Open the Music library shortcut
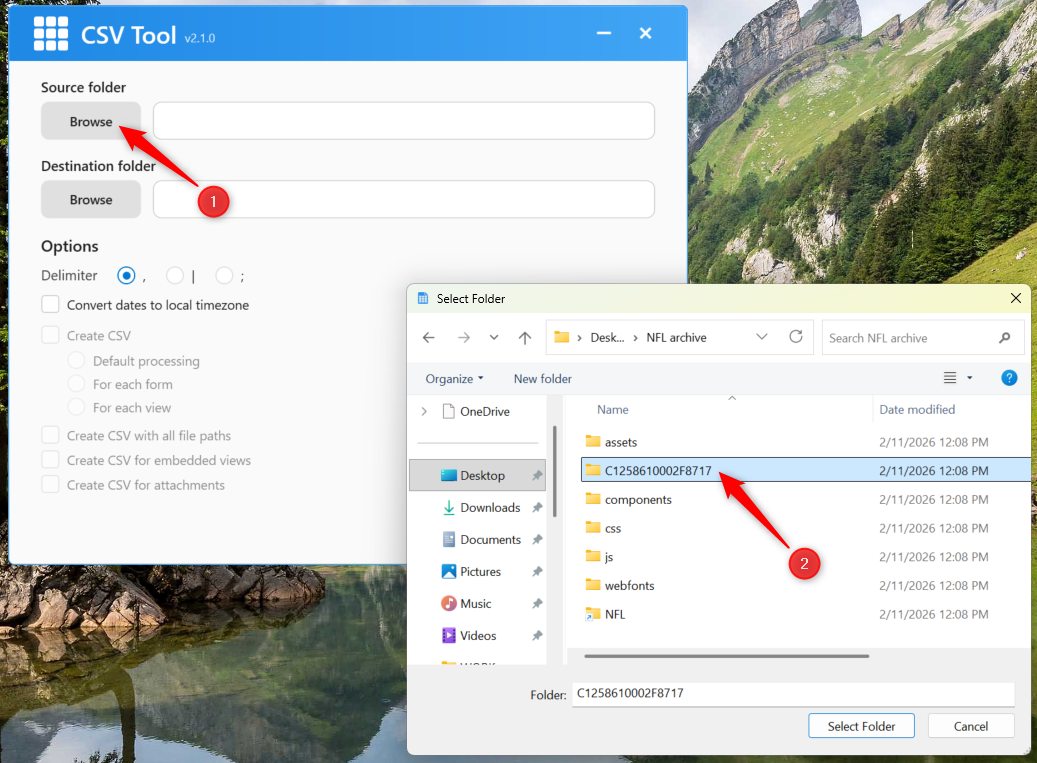 pos(475,604)
